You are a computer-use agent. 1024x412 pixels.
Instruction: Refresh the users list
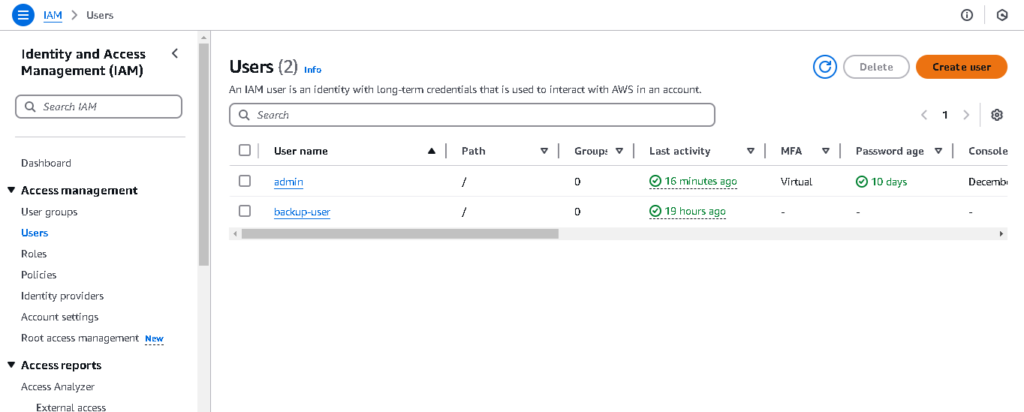click(x=825, y=67)
